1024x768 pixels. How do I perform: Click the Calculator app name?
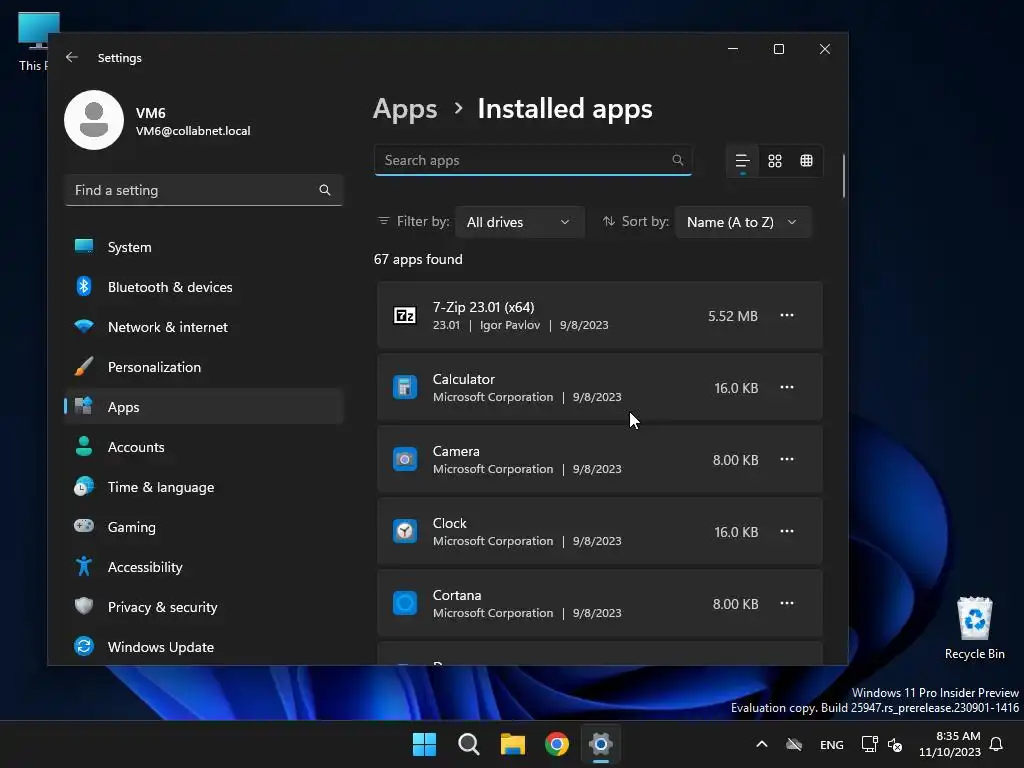click(464, 379)
